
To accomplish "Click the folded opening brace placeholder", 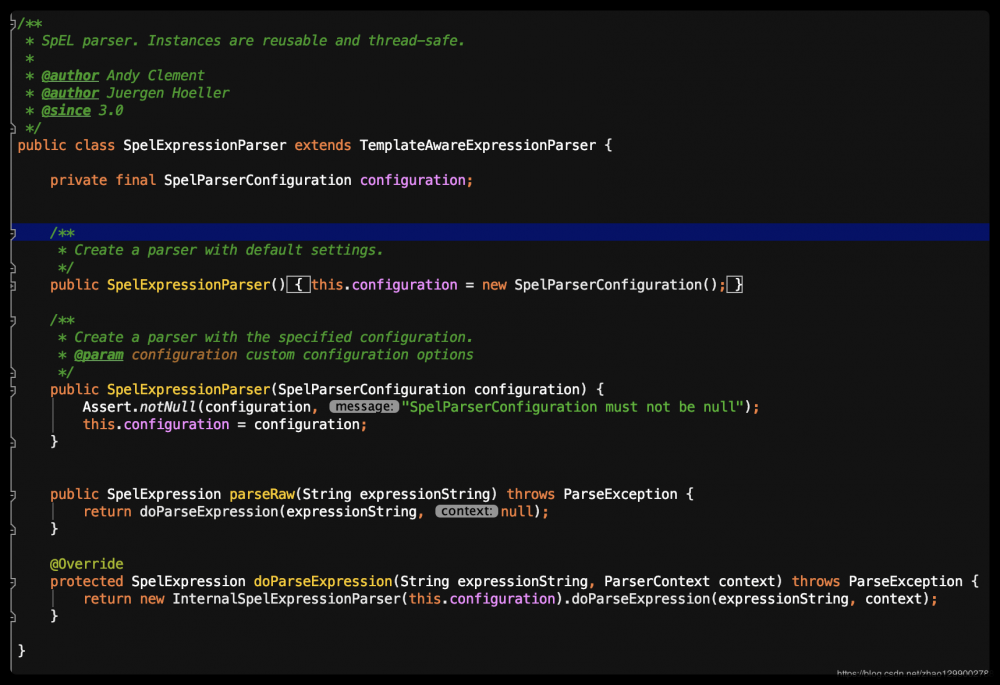I will click(x=298, y=285).
